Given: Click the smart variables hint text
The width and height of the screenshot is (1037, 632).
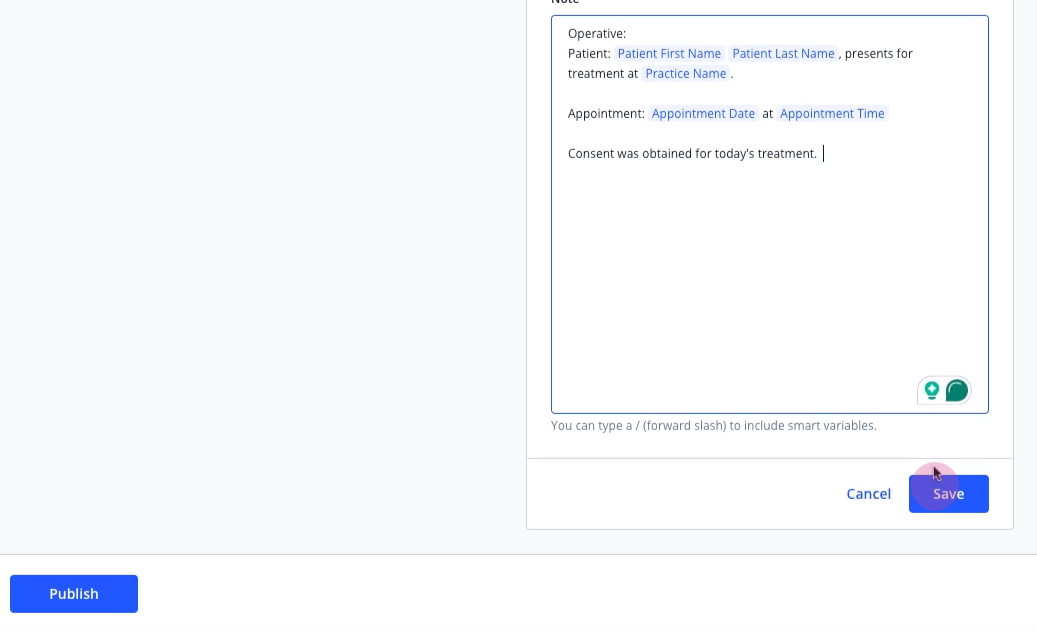Looking at the screenshot, I should point(714,426).
